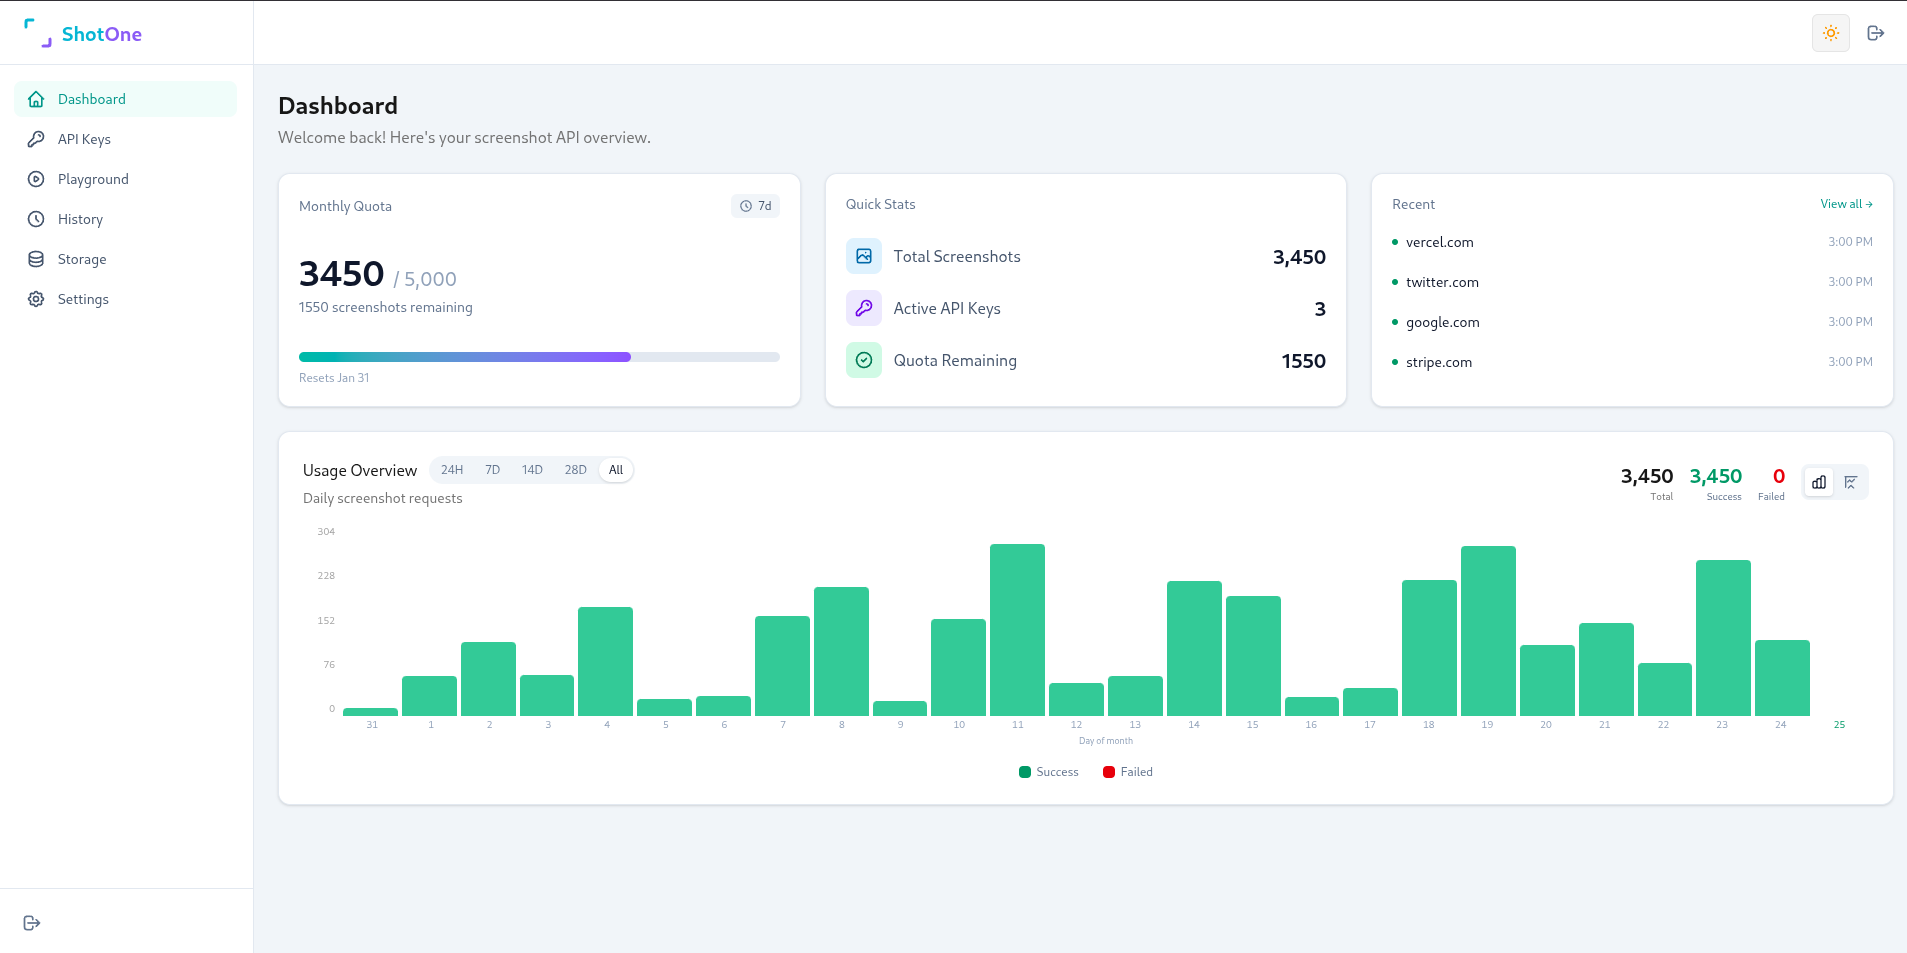The width and height of the screenshot is (1907, 953).
Task: Select the 24H time range
Action: coord(451,469)
